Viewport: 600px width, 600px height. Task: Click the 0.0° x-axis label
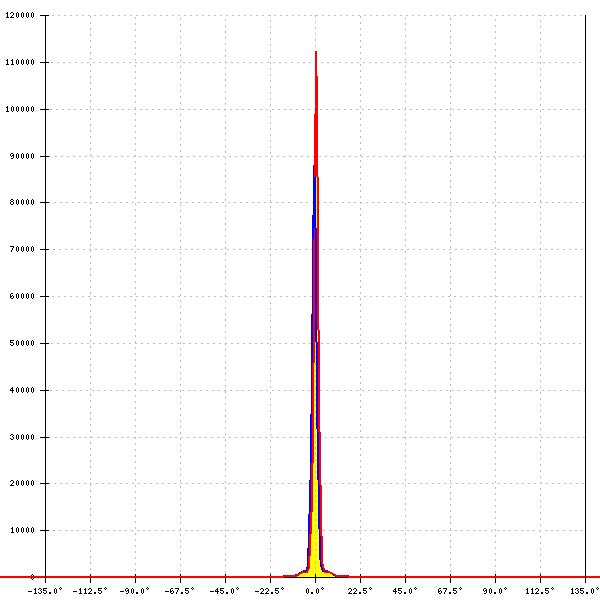tap(315, 591)
